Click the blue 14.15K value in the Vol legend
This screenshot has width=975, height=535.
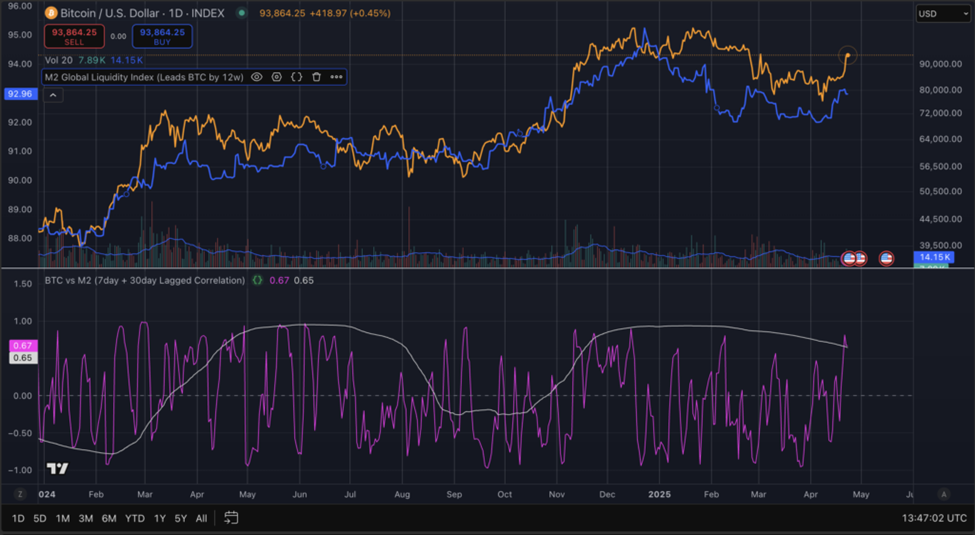(126, 60)
